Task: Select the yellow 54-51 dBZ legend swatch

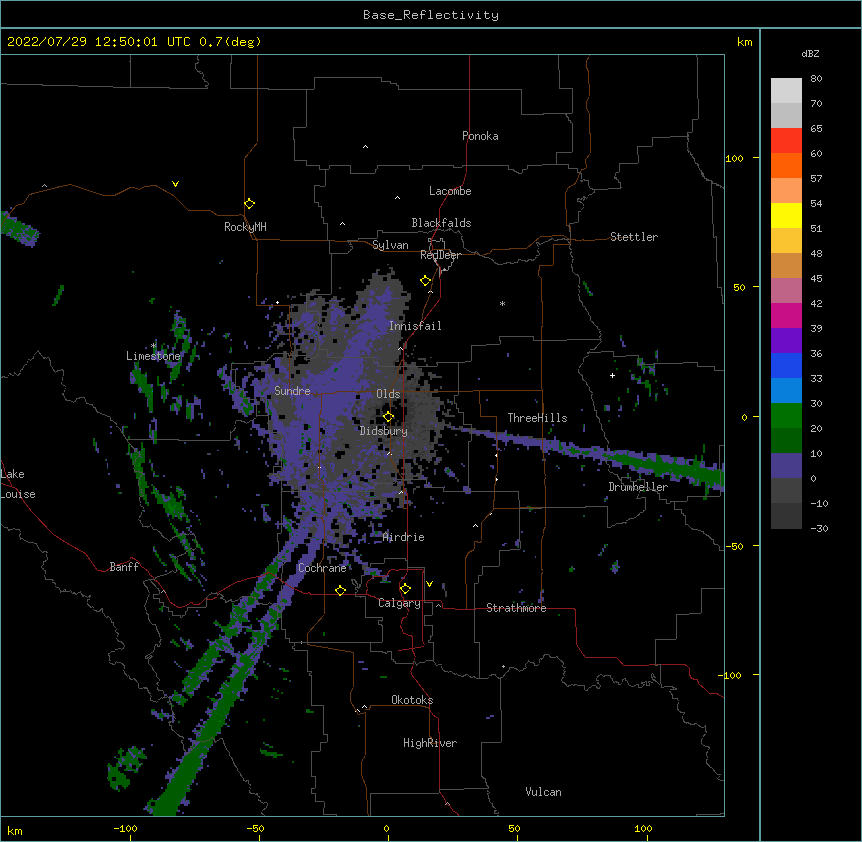Action: pyautogui.click(x=786, y=215)
